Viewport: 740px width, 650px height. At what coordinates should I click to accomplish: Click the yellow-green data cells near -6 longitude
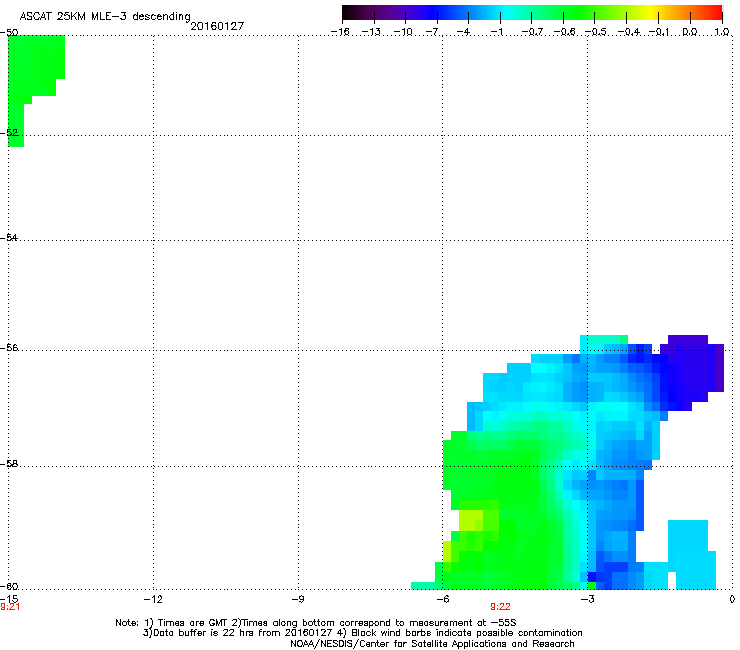[472, 519]
